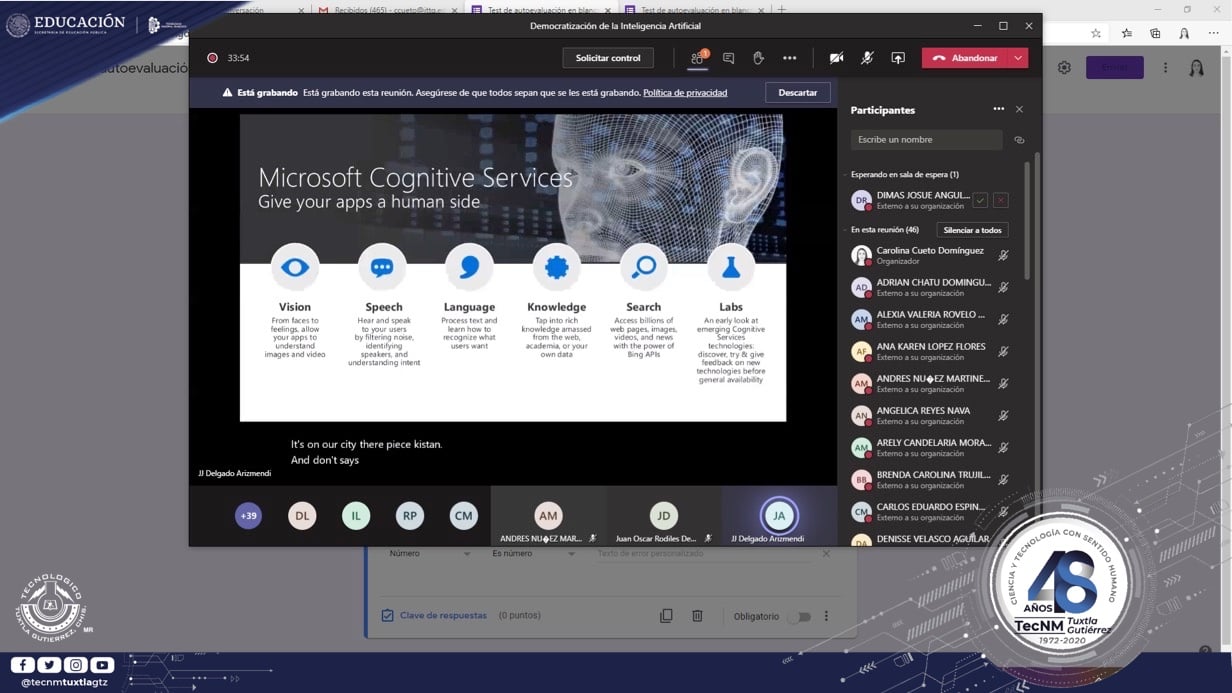Click the Solicitar control button
1232x693 pixels.
pyautogui.click(x=608, y=58)
